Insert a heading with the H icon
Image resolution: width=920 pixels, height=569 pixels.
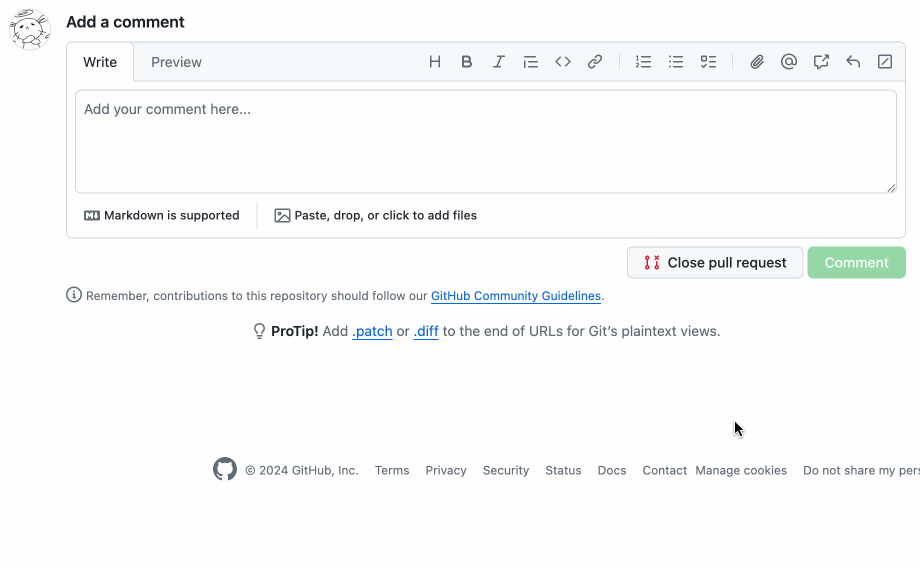(434, 62)
